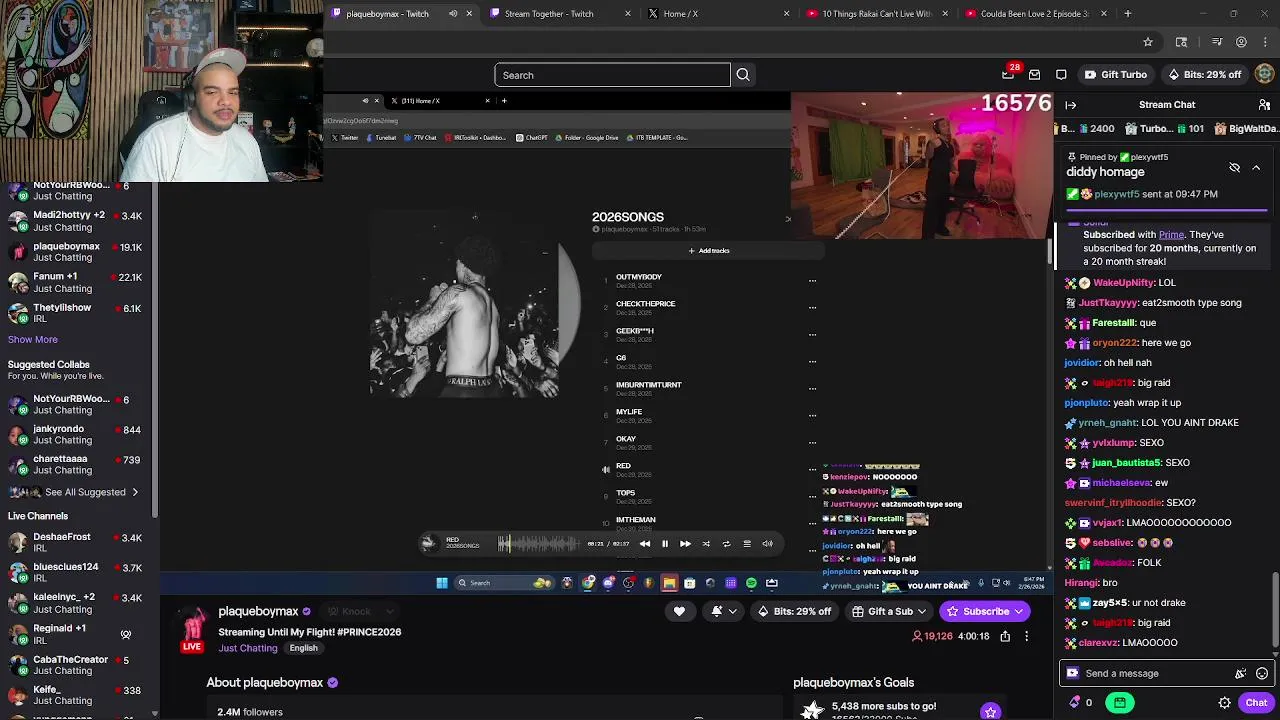Viewport: 1280px width, 720px height.
Task: Bookmark this page with star icon
Action: (1148, 42)
